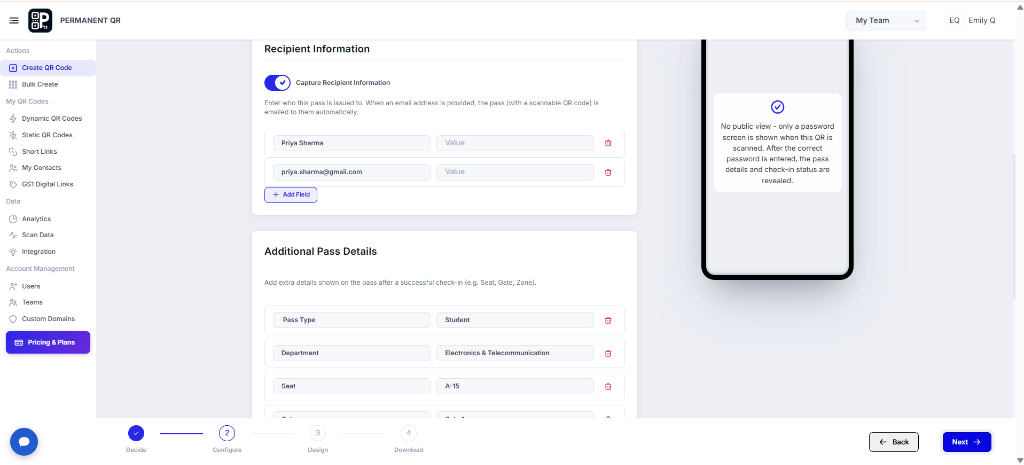Click the GS1 Digital Links item
The height and width of the screenshot is (465, 1024).
(48, 185)
